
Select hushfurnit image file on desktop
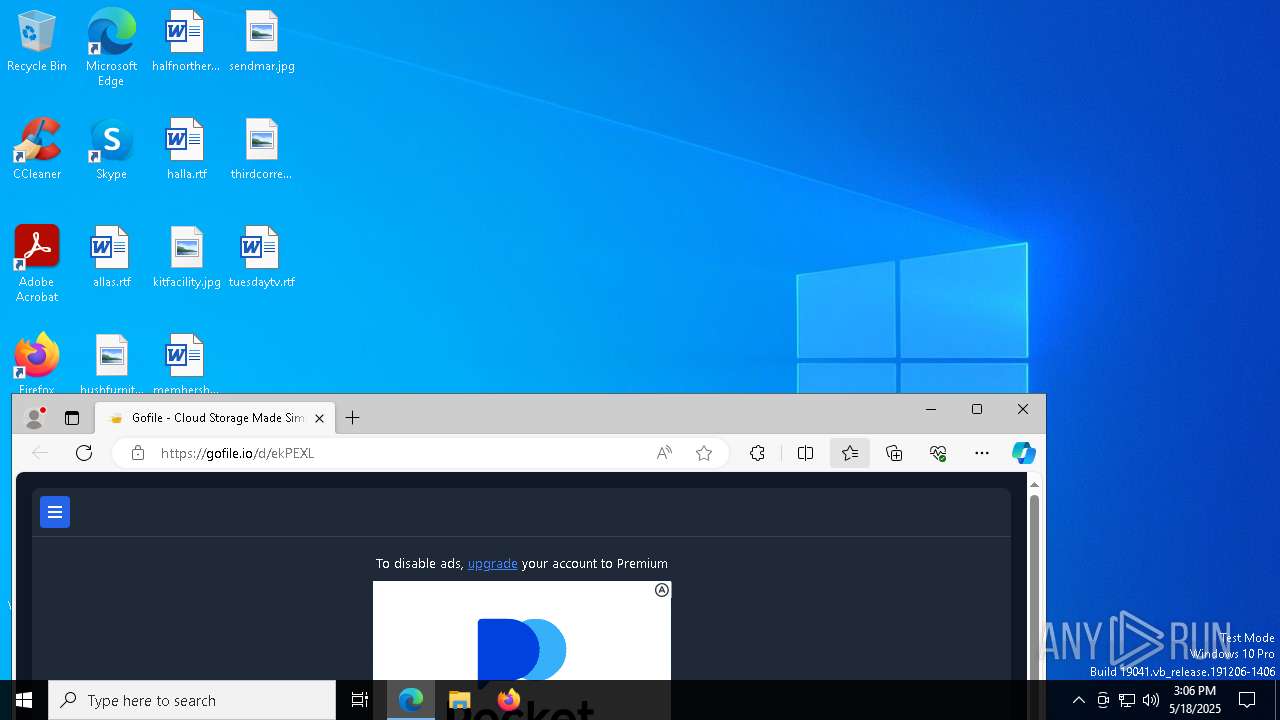click(x=111, y=364)
